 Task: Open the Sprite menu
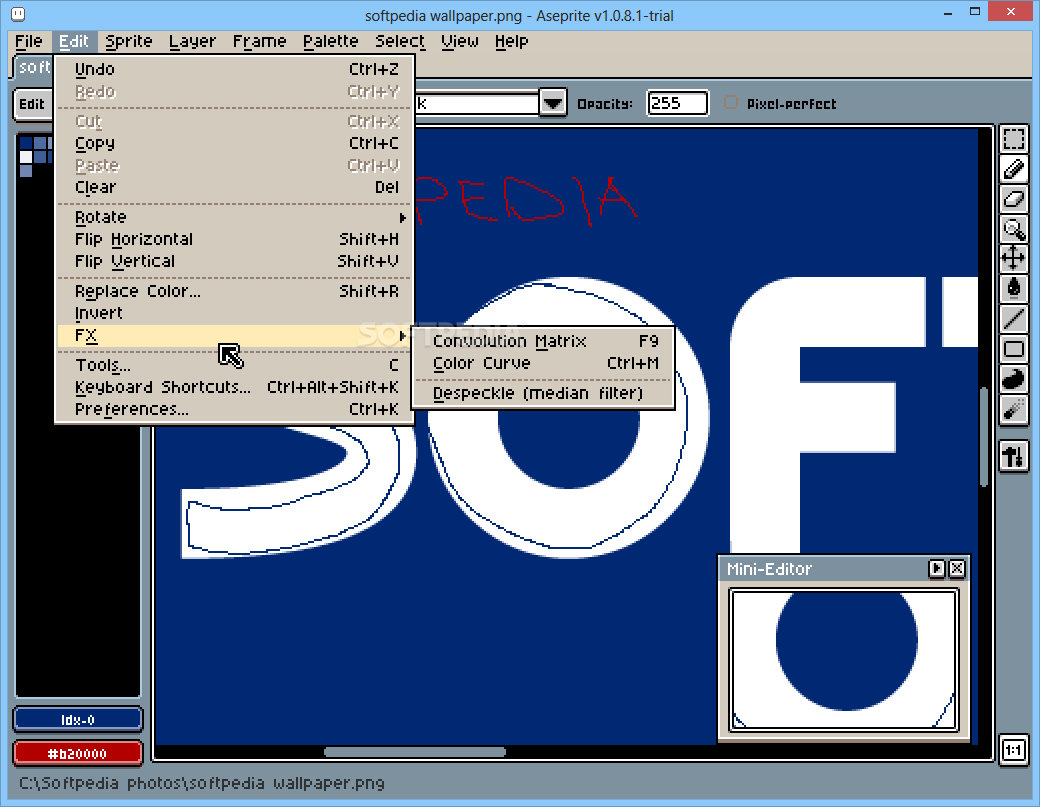point(129,41)
